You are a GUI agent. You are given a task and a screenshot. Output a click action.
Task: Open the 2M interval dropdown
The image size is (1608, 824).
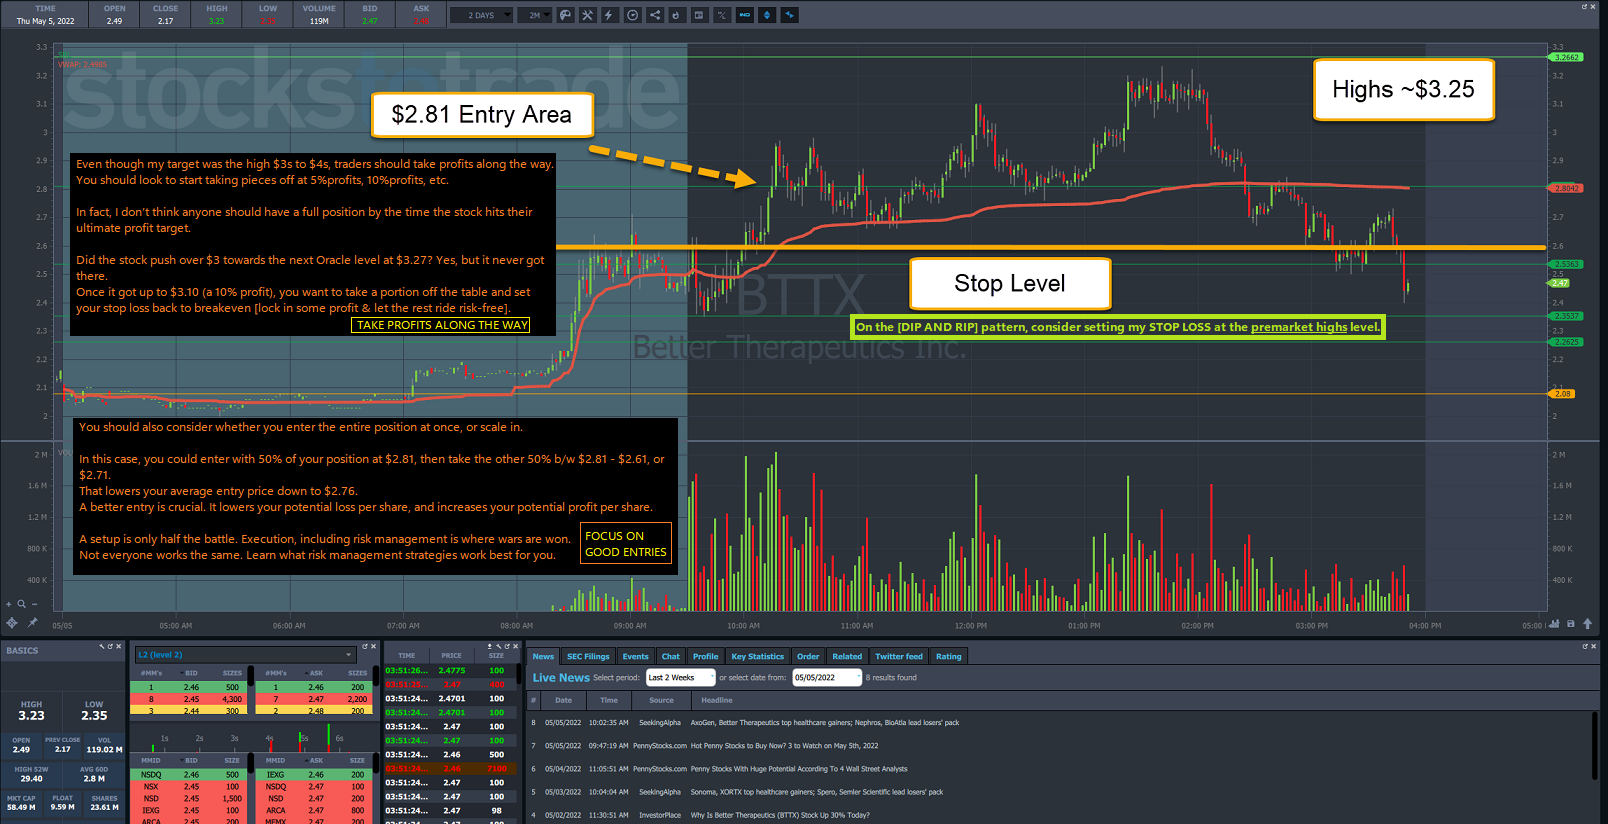[534, 15]
